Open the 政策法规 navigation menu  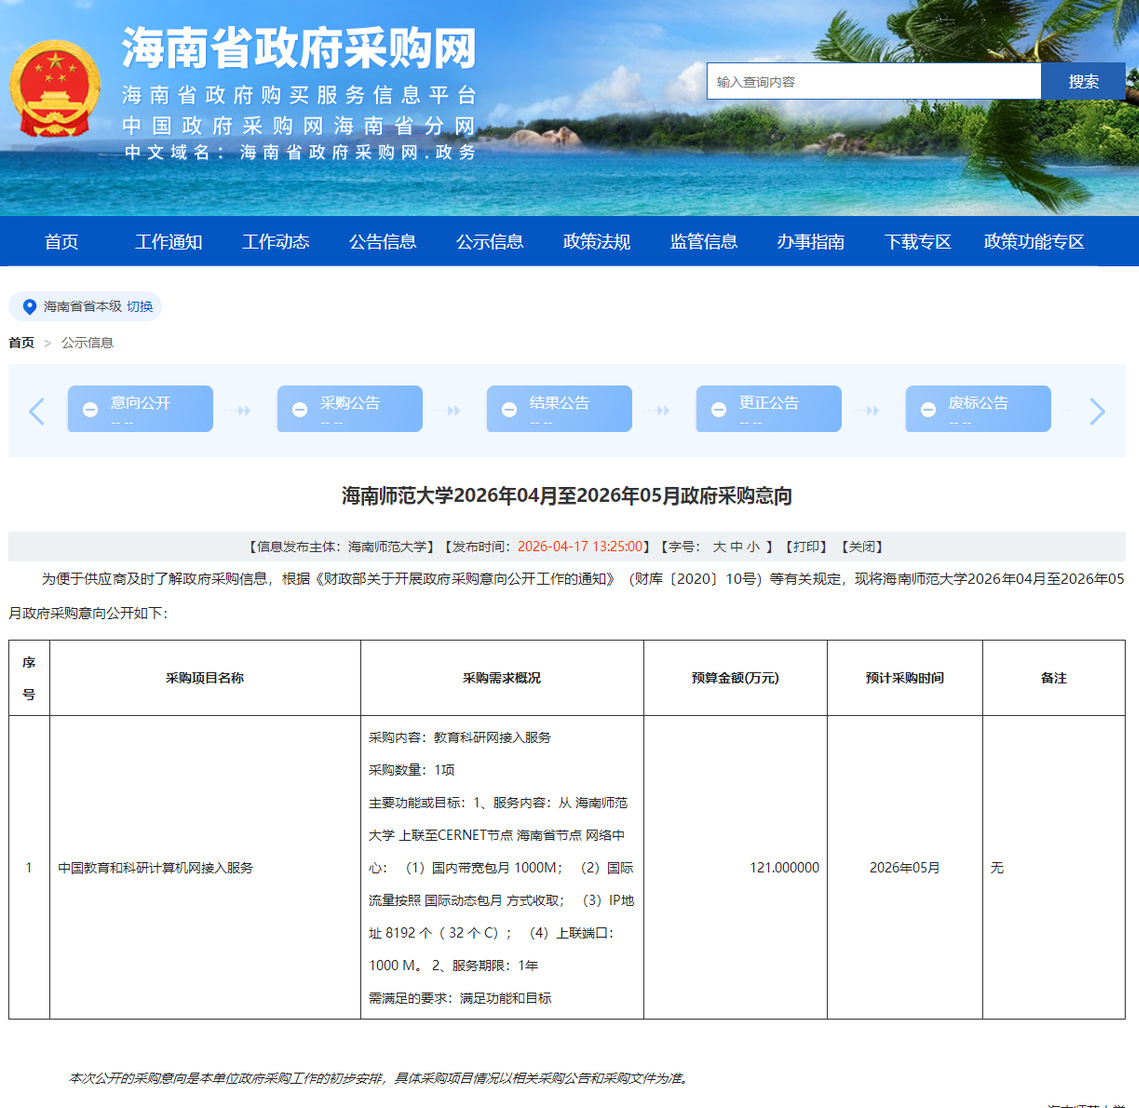[596, 242]
